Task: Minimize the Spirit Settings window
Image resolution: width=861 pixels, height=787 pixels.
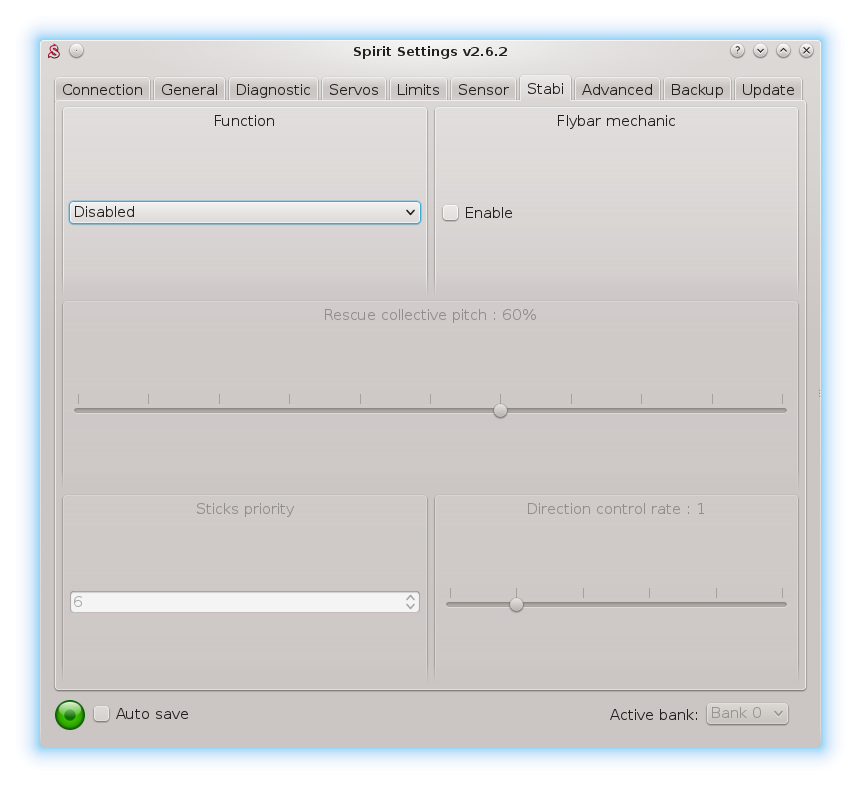Action: point(760,51)
